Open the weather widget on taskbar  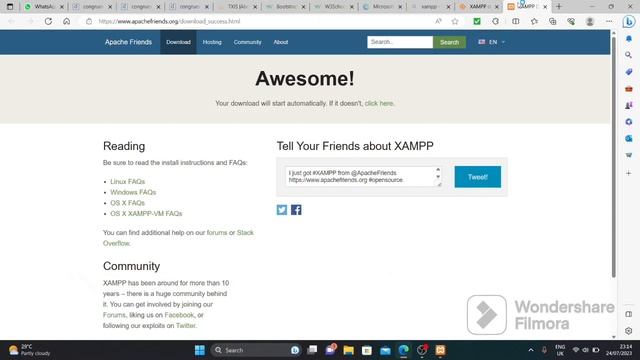29,350
